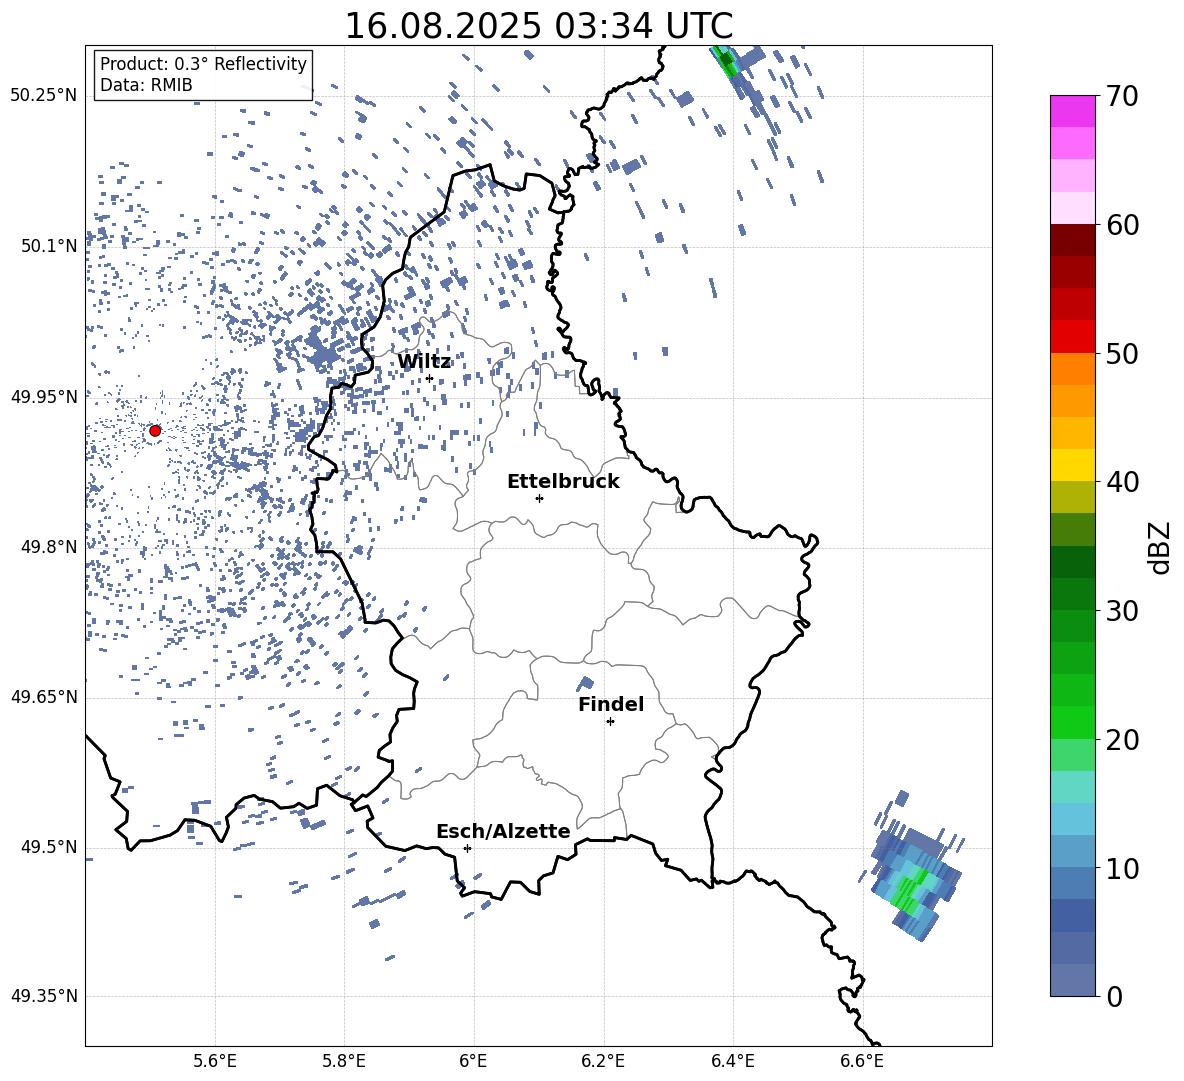The height and width of the screenshot is (1081, 1184).
Task: Click the 49.35°N latitude label
Action: point(44,996)
